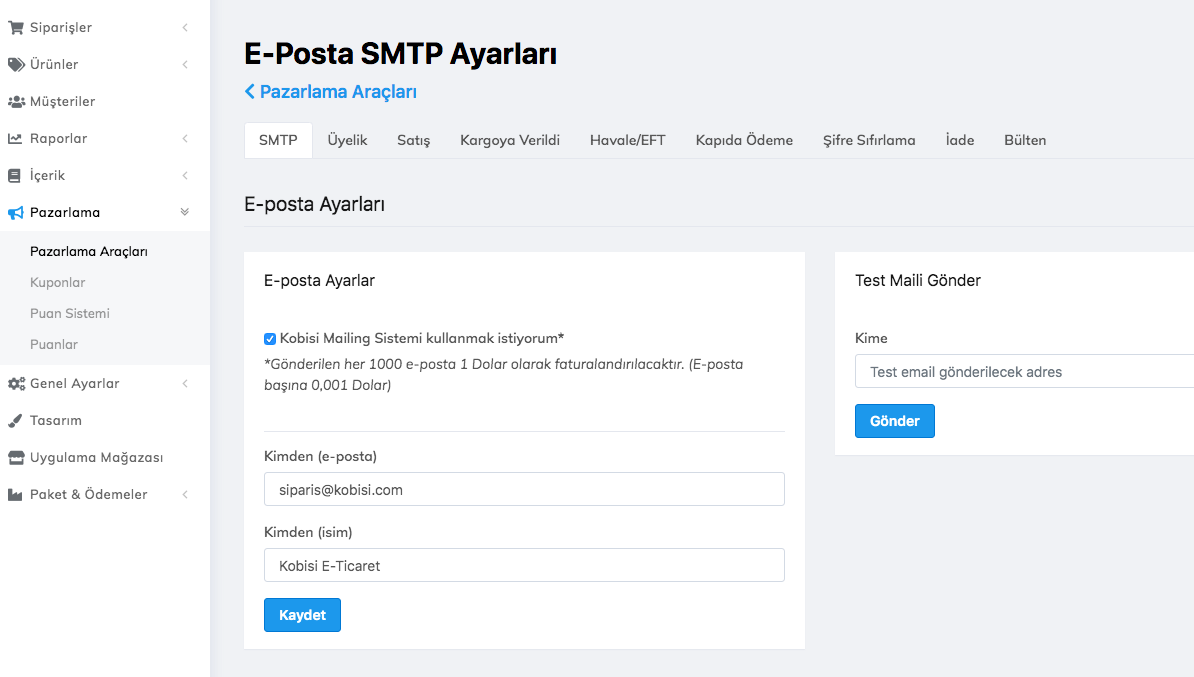Viewport: 1194px width, 677px height.
Task: Select Kuponlar in the sidebar submenu
Action: [58, 283]
